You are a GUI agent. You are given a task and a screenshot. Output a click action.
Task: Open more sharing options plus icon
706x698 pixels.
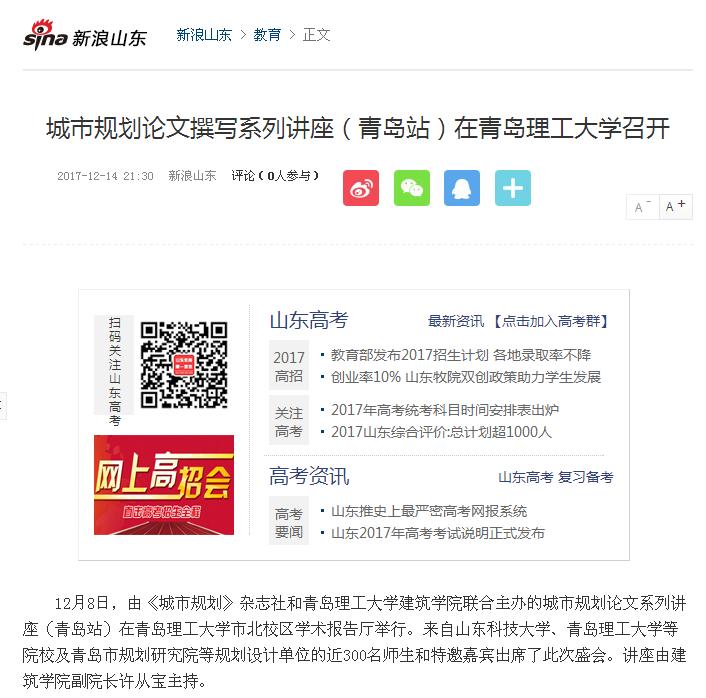tap(513, 188)
